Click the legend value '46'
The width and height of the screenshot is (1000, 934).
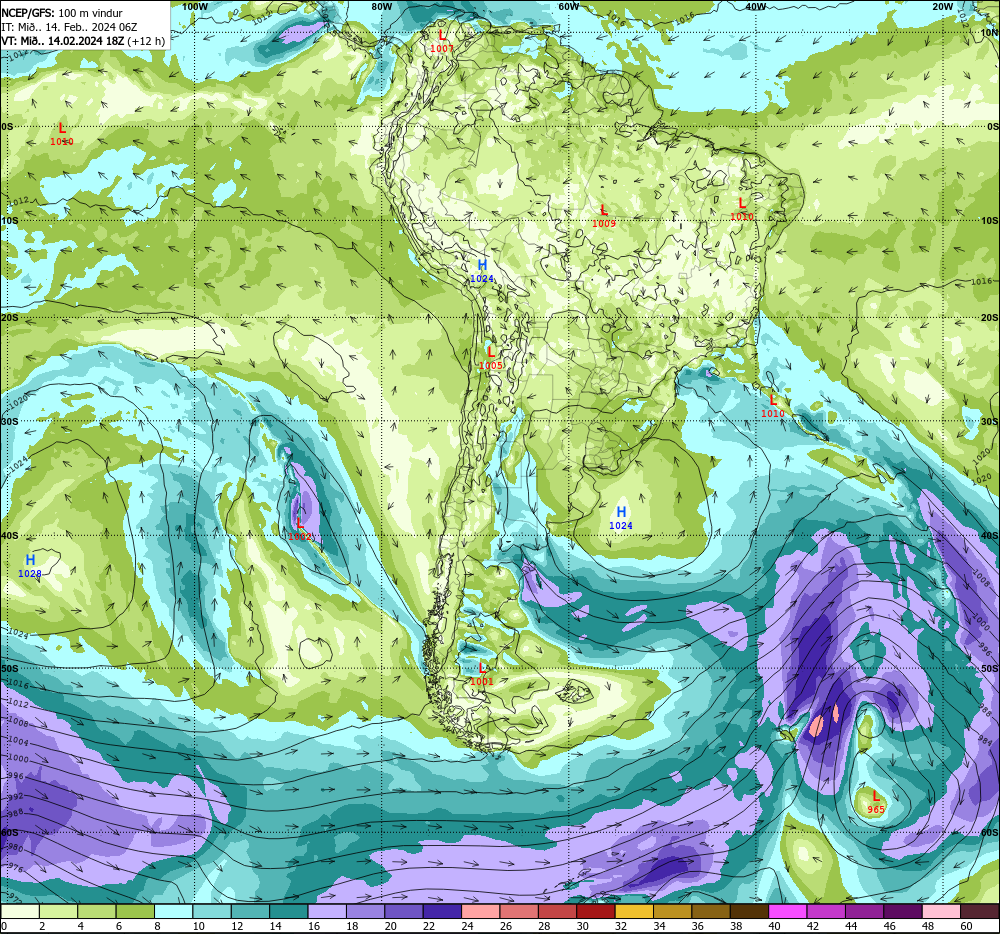tap(890, 926)
